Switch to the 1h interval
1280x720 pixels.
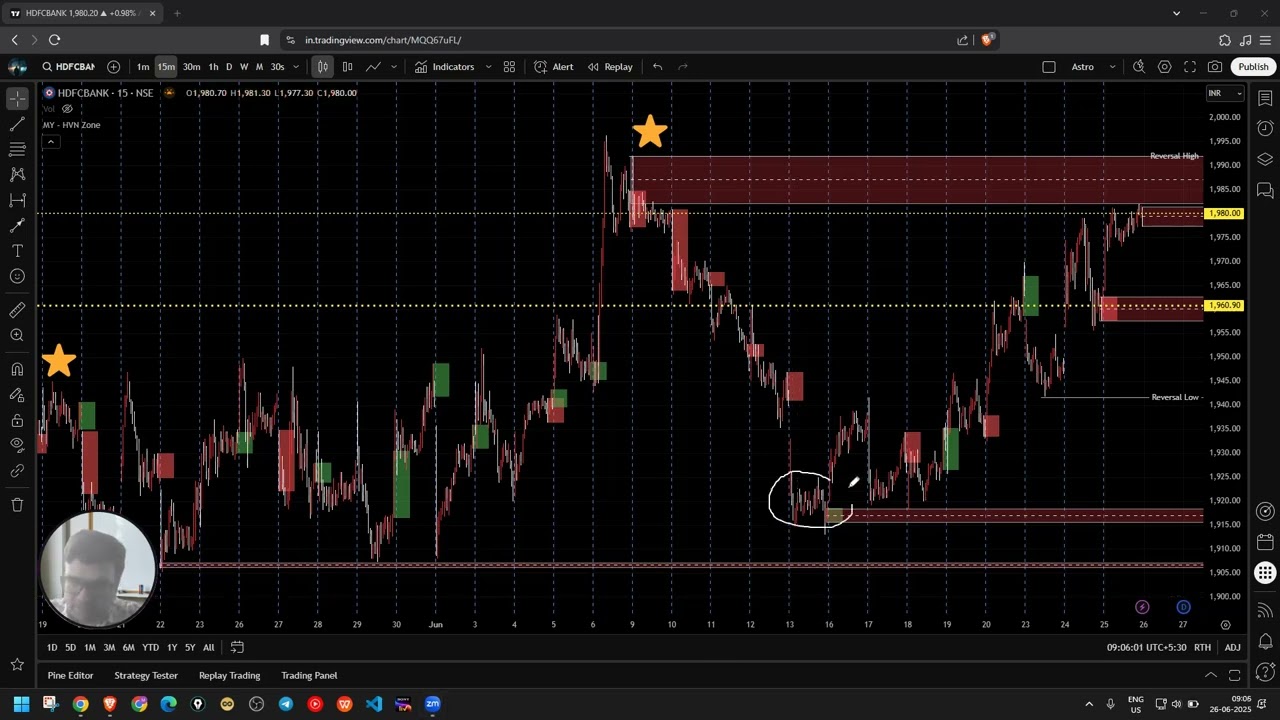[213, 67]
